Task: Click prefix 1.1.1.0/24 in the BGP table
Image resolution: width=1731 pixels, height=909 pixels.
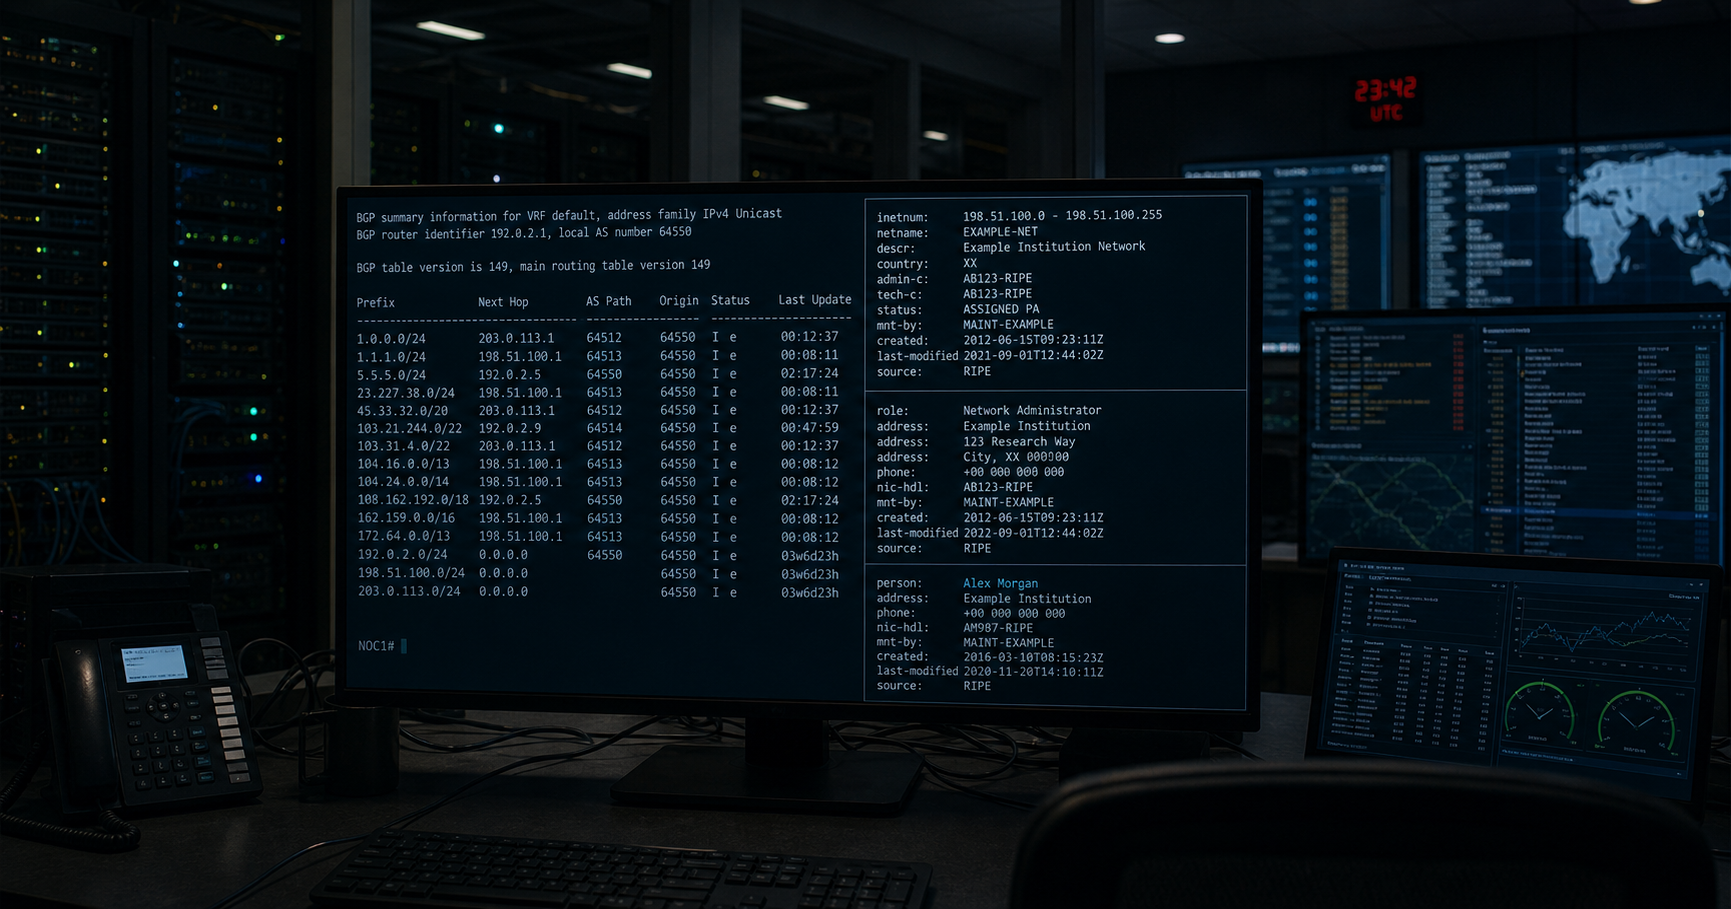Action: [391, 357]
